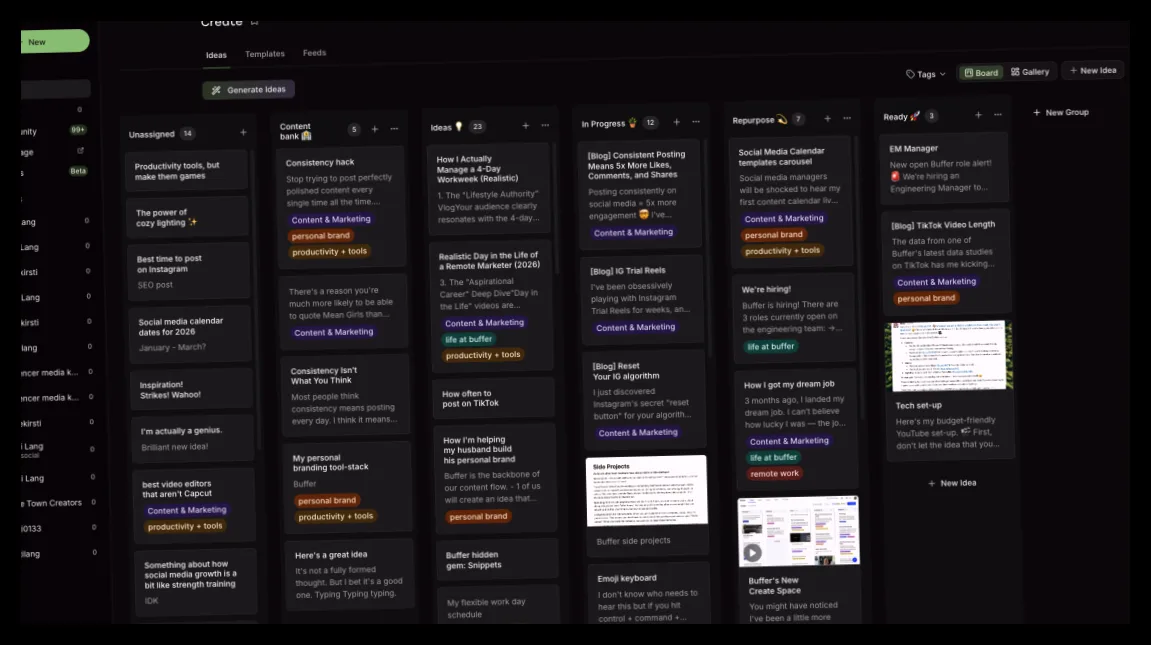
Task: Open In Progress column options menu
Action: (696, 122)
